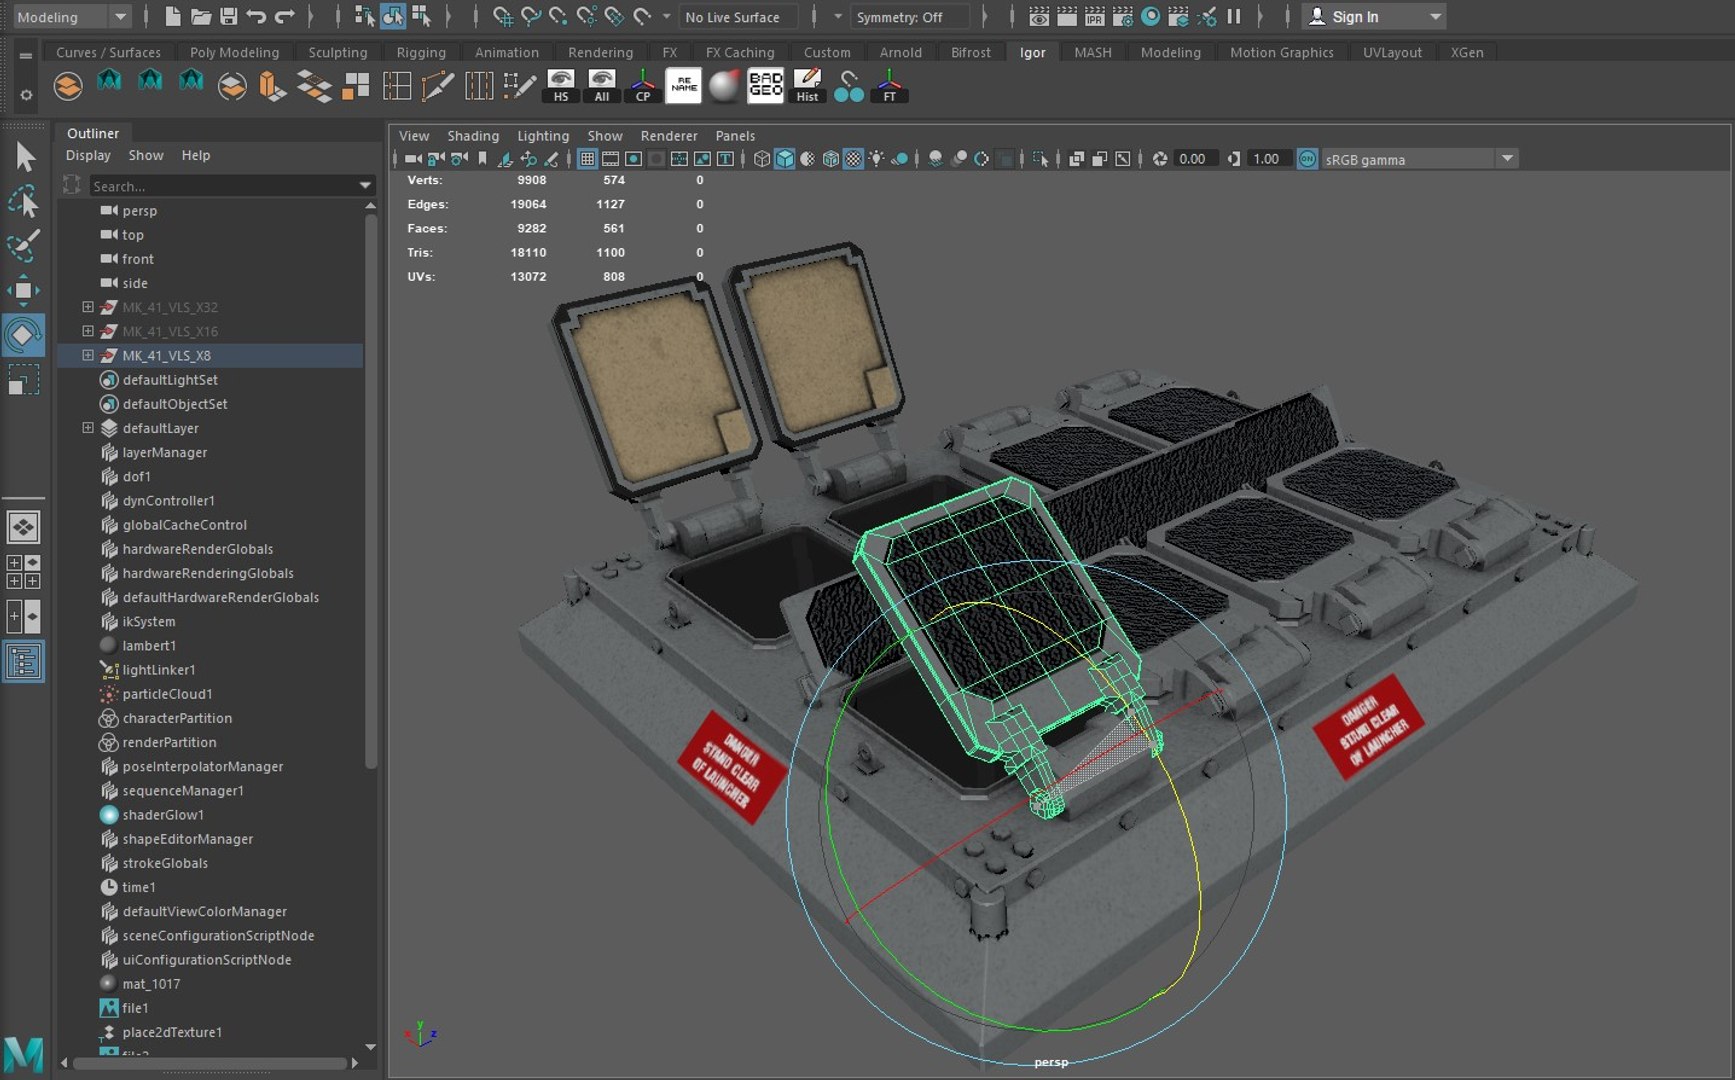The image size is (1735, 1080).
Task: Toggle the Outliner panel icon in the sidebar
Action: pyautogui.click(x=24, y=661)
